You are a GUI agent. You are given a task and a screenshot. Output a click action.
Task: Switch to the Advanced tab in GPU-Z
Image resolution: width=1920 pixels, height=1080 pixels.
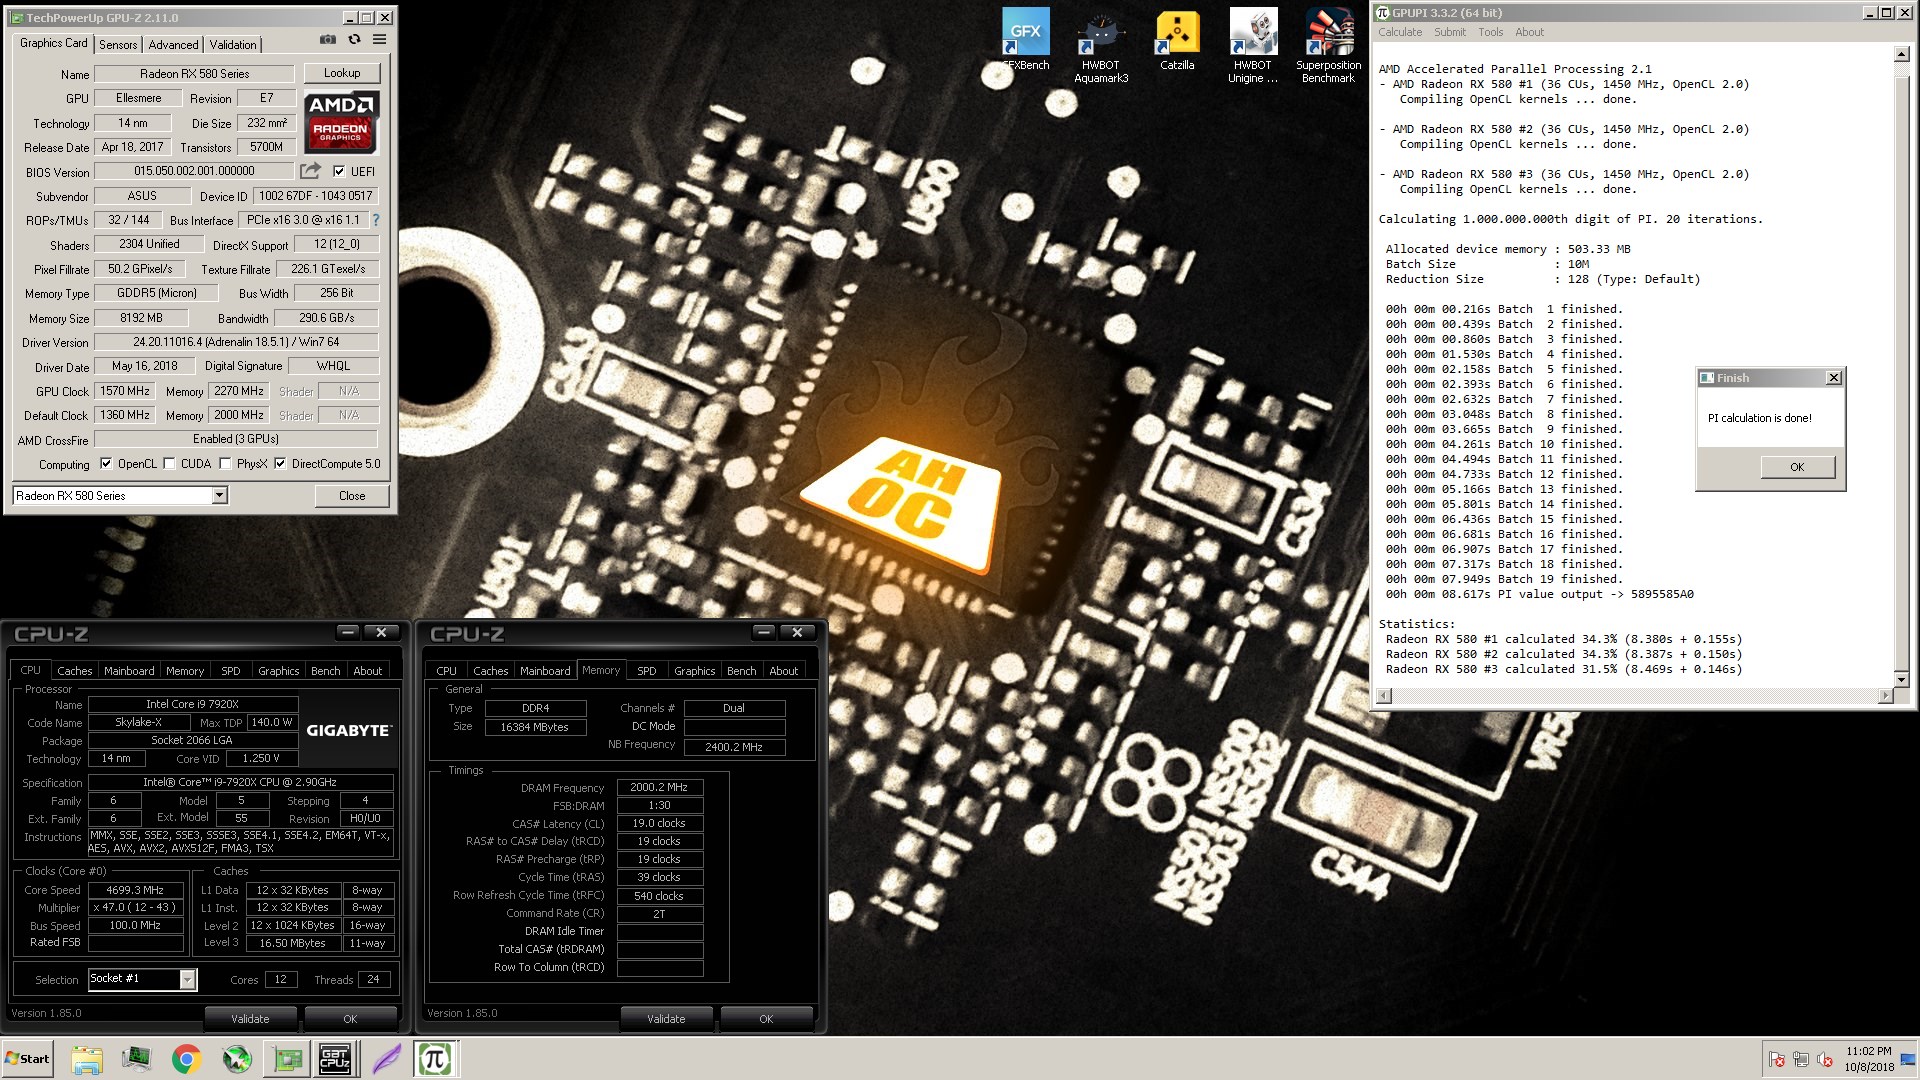[173, 45]
